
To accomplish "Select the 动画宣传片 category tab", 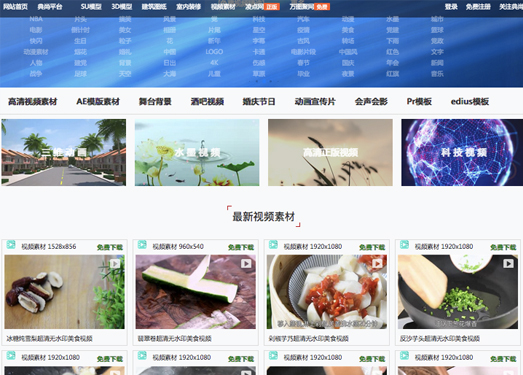I will click(x=315, y=101).
